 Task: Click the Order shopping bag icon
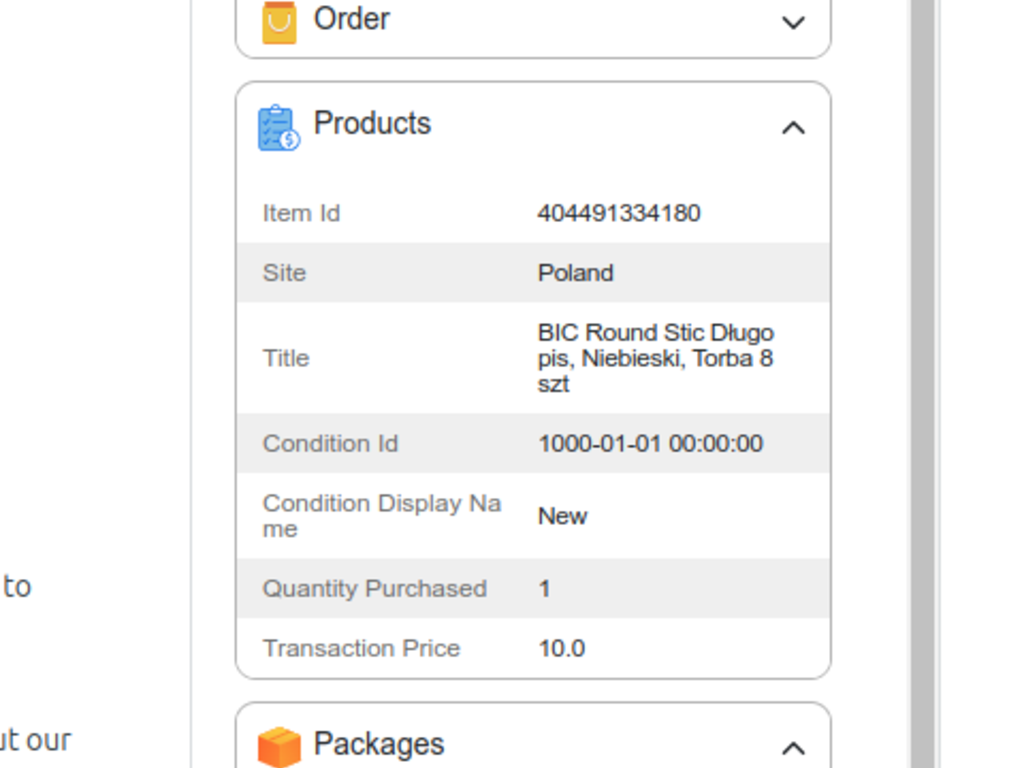[279, 21]
